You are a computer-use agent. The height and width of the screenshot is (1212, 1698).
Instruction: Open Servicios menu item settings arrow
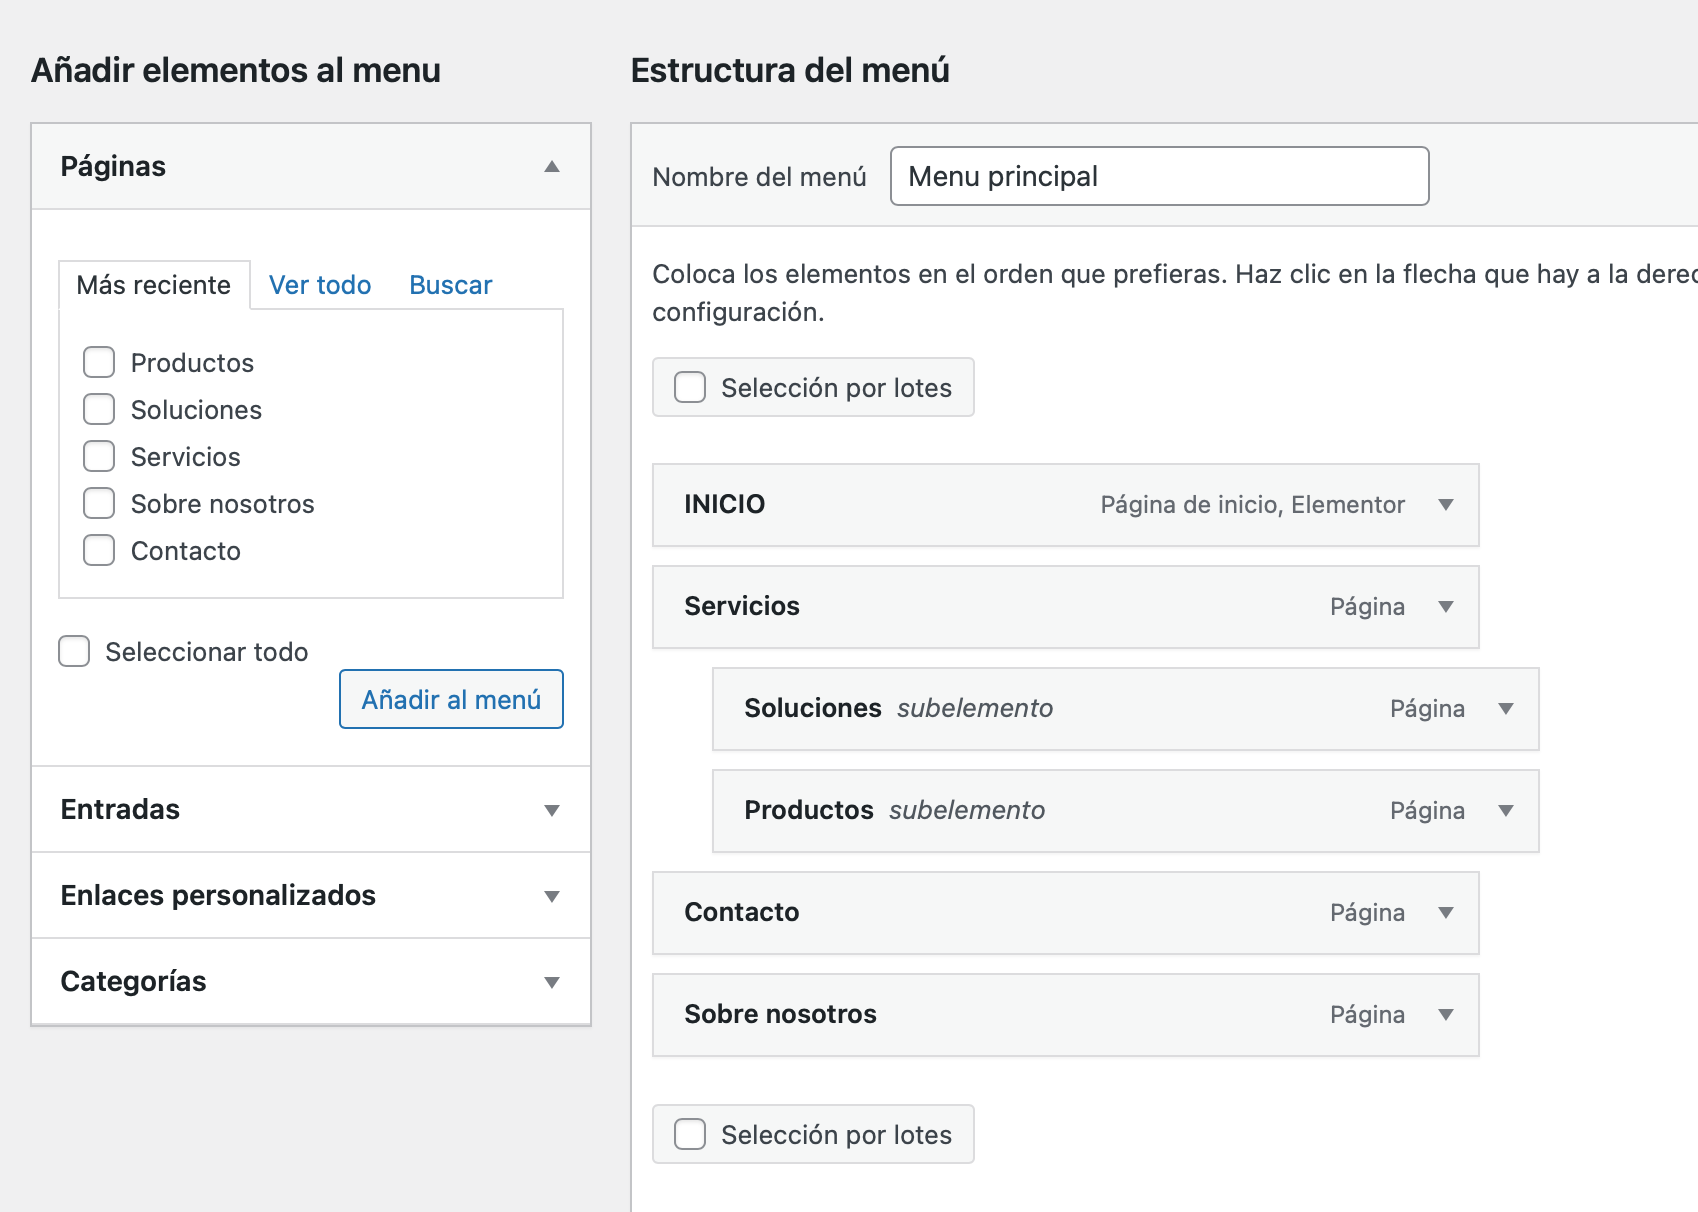[x=1445, y=607]
